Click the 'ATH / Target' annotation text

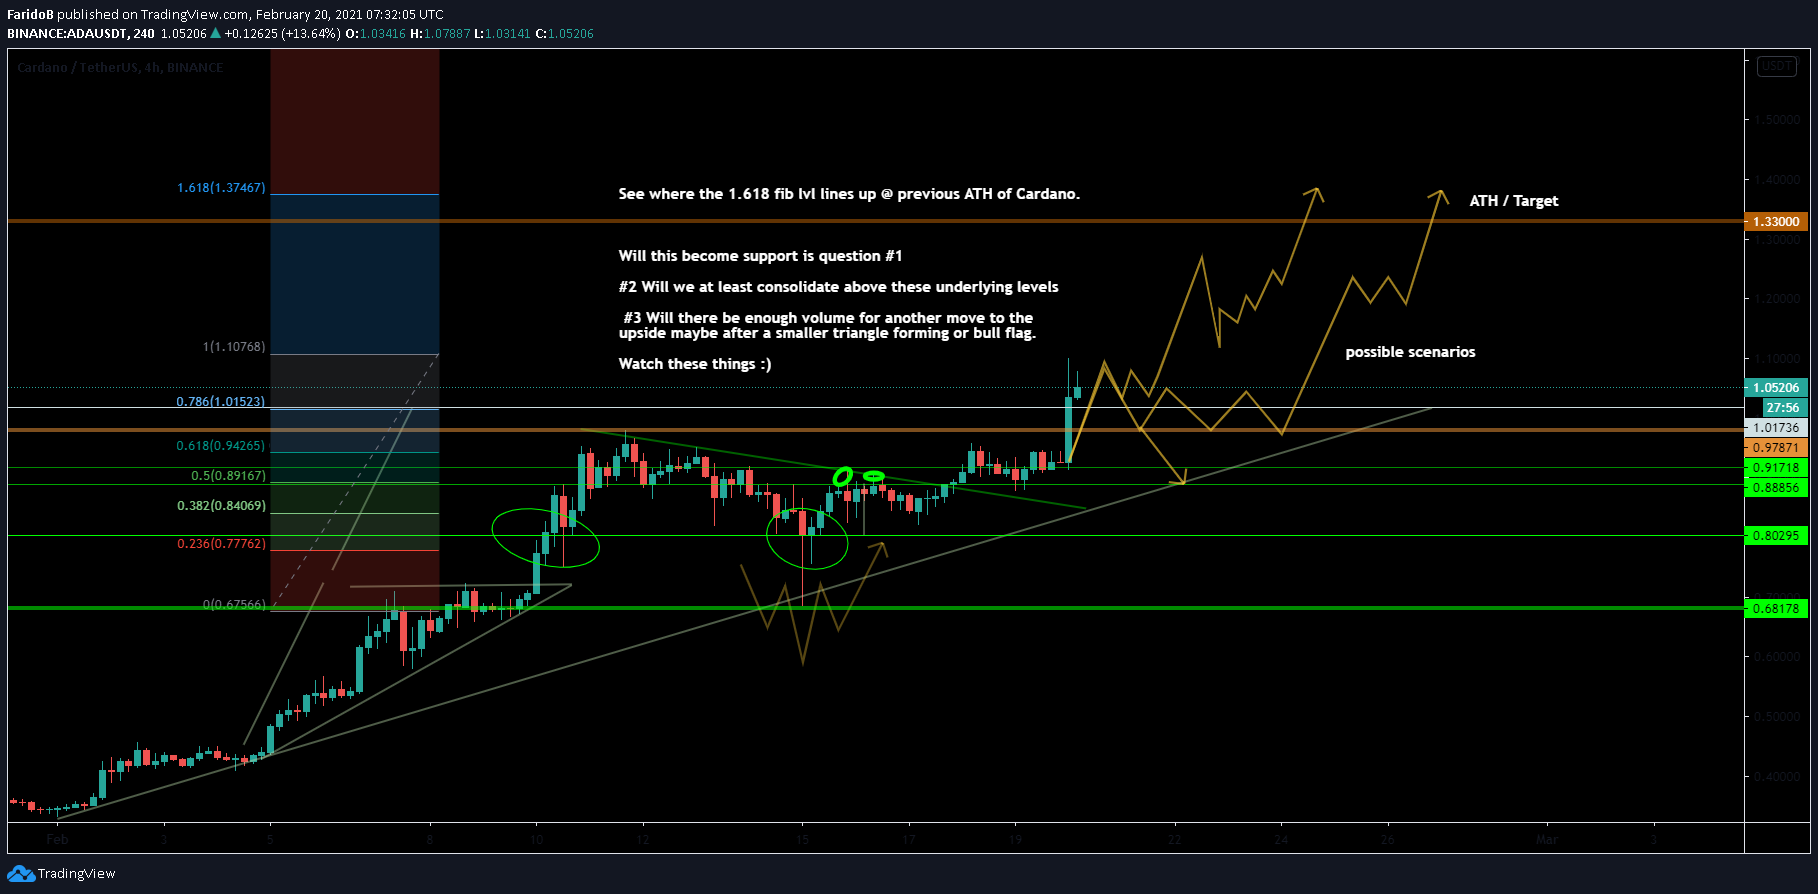pos(1514,201)
